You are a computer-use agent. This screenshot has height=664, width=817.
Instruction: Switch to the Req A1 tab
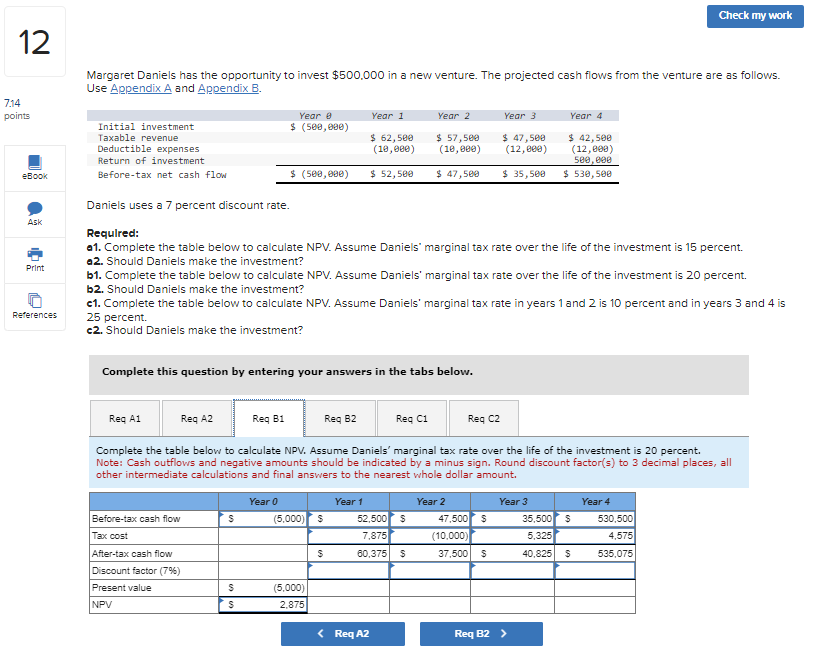(125, 419)
